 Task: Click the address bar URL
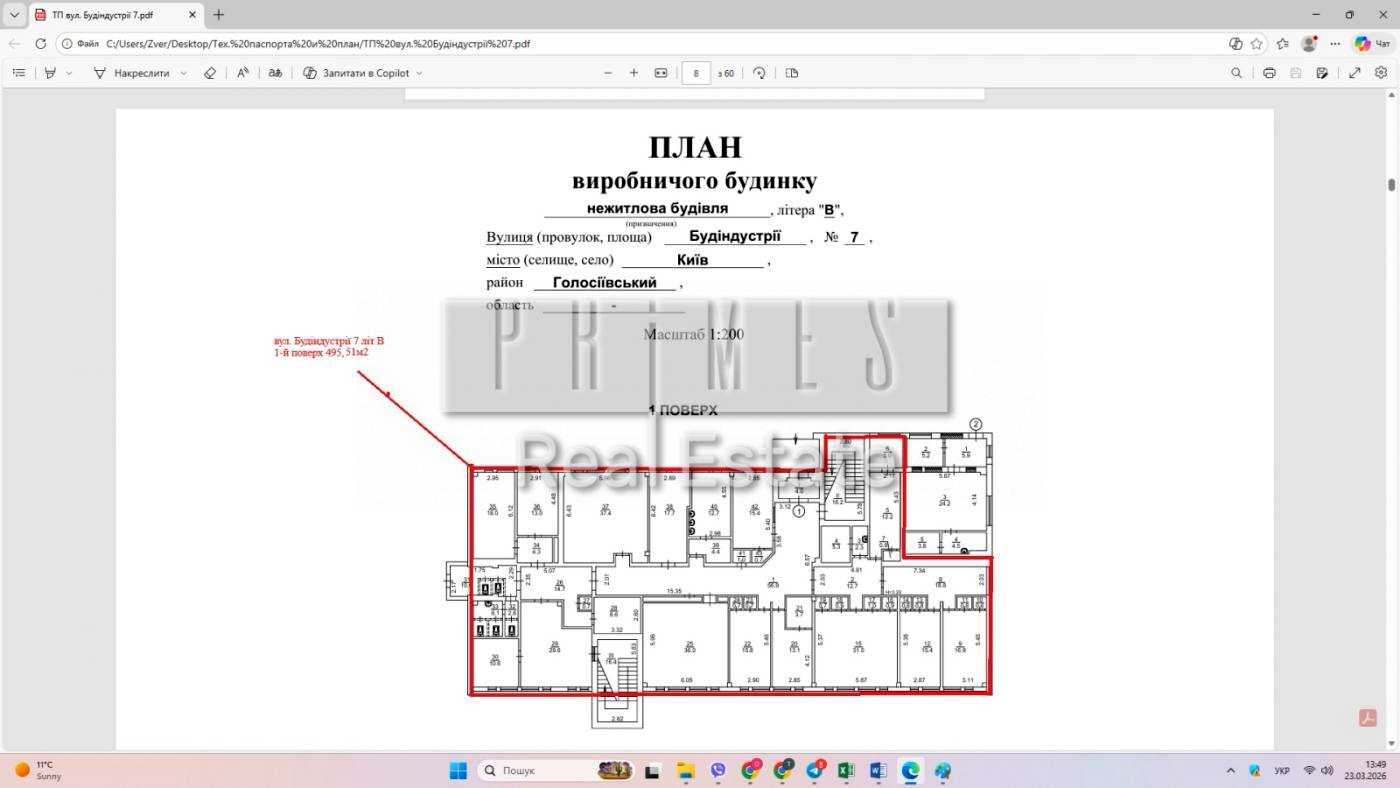click(318, 44)
